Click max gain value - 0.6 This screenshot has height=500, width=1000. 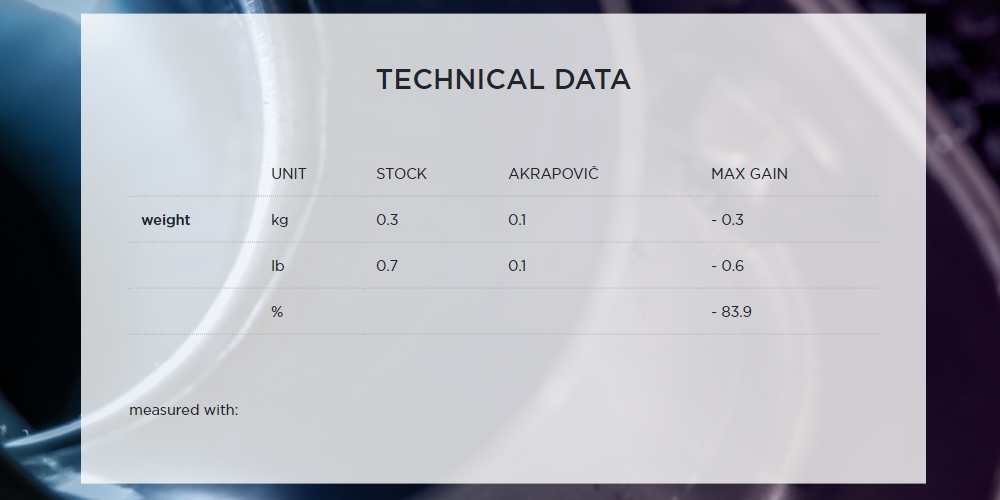(728, 266)
